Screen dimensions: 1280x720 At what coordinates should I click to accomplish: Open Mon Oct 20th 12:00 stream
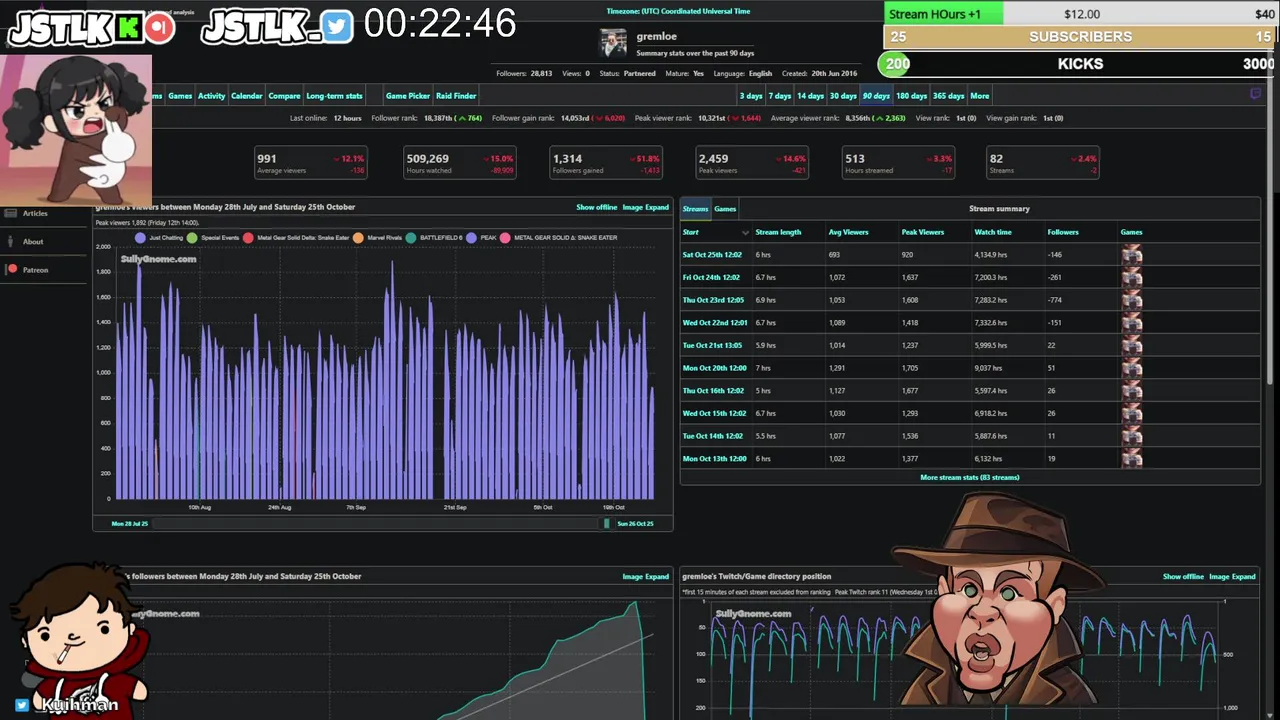coord(714,368)
